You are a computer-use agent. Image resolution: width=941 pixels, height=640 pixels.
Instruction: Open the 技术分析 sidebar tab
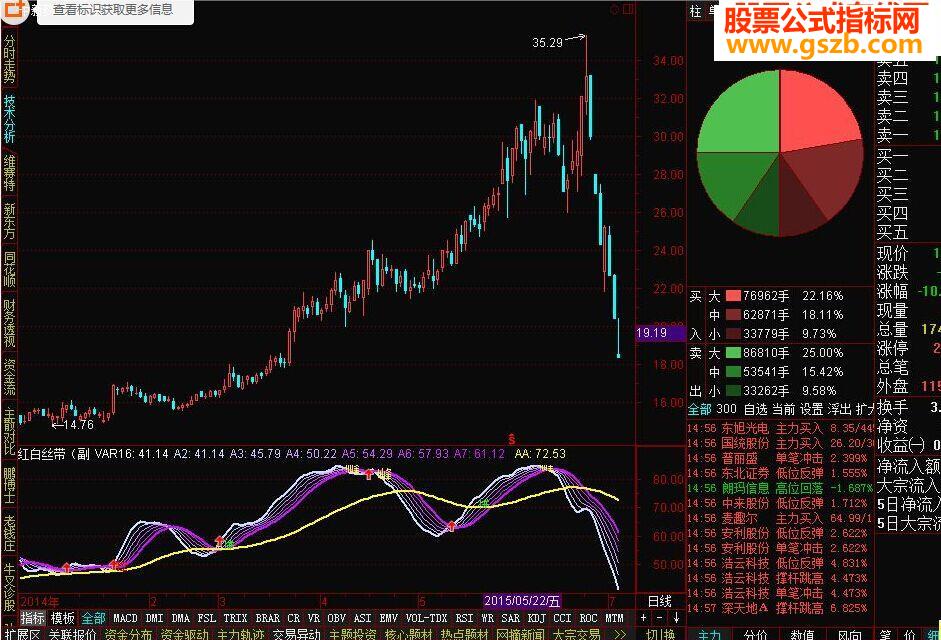click(x=9, y=118)
